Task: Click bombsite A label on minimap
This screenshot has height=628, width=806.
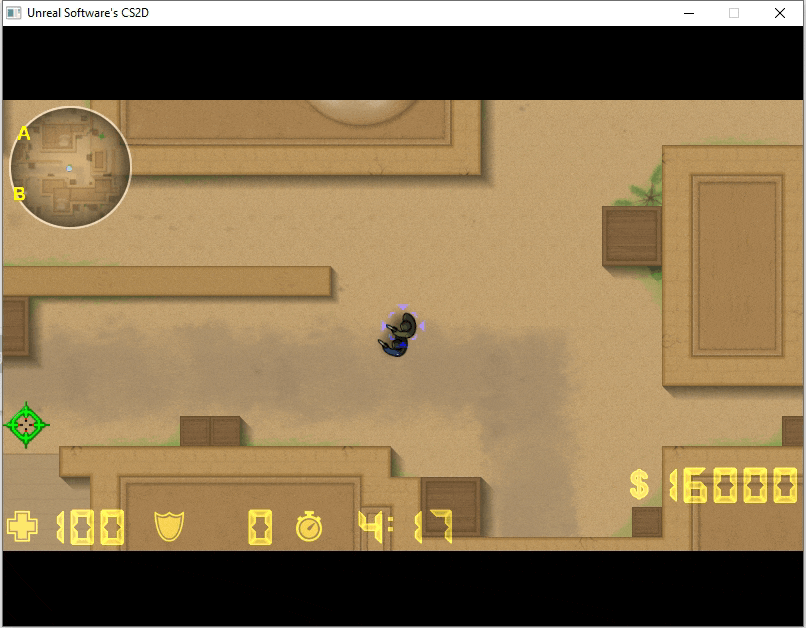Action: (x=24, y=134)
